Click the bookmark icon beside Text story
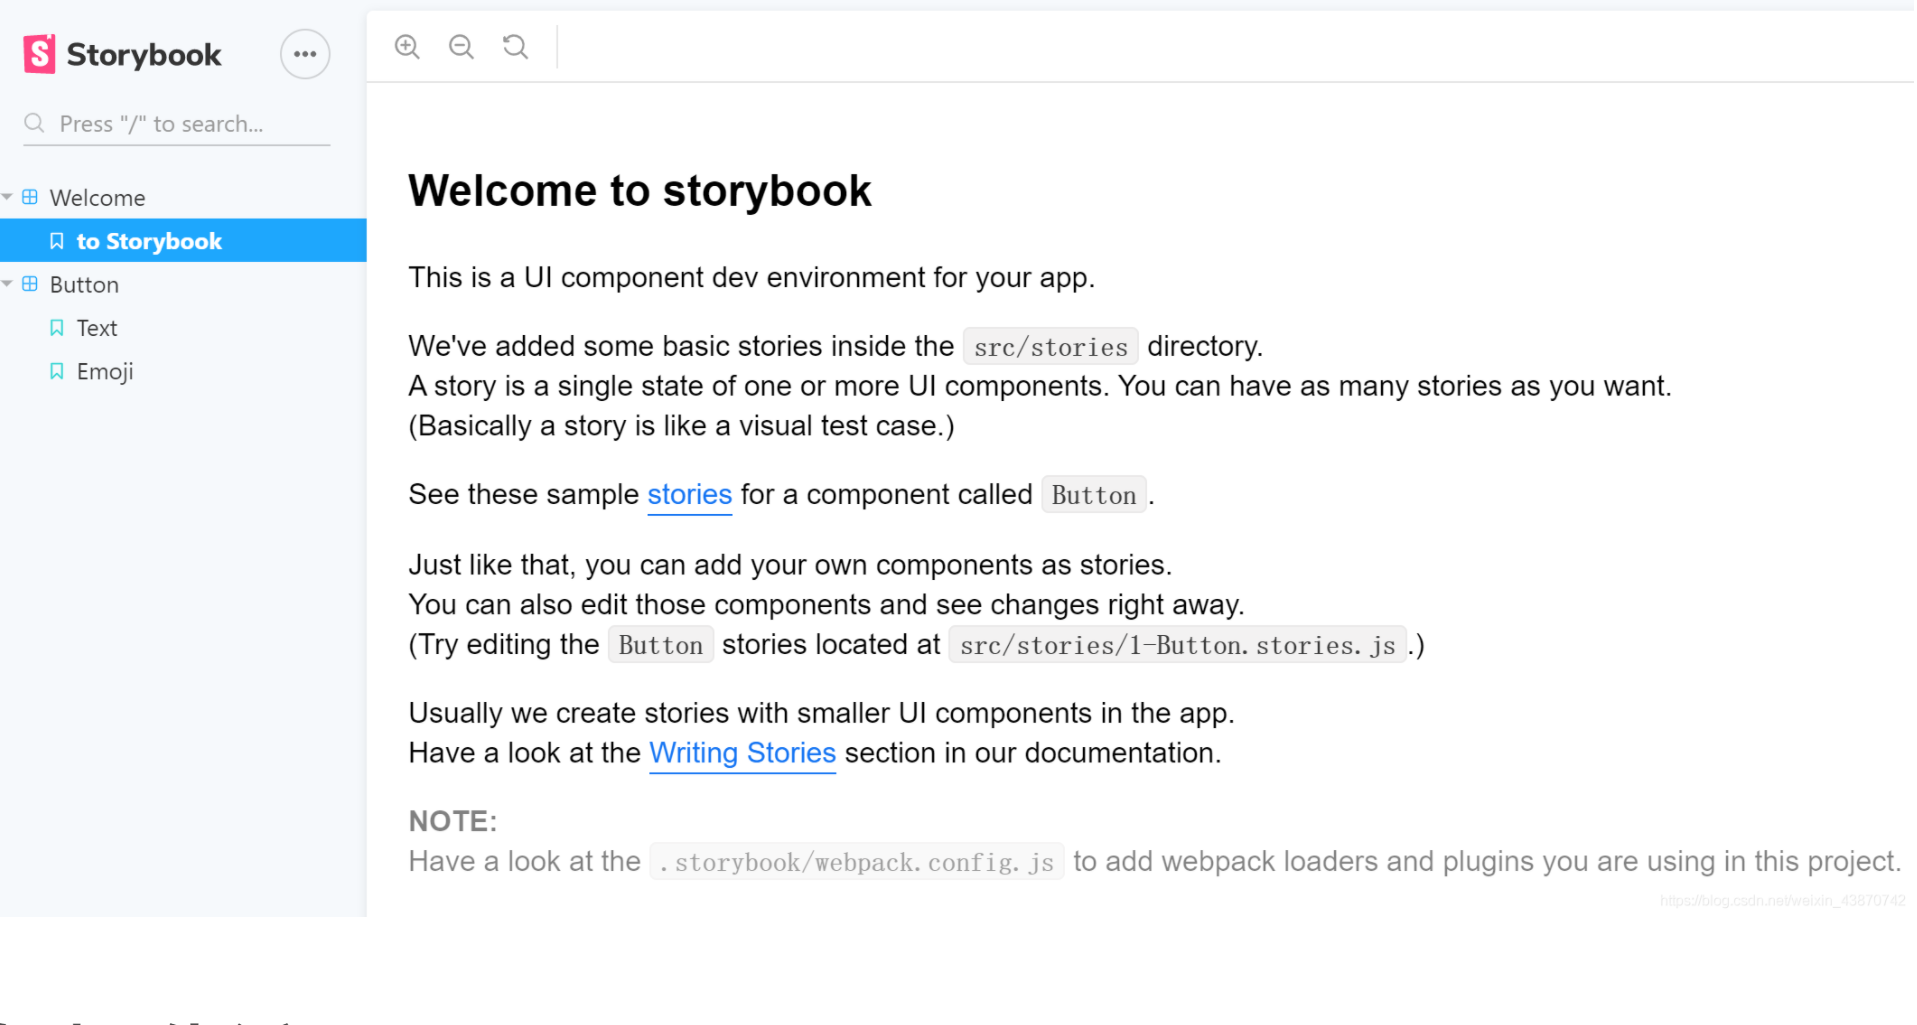The height and width of the screenshot is (1025, 1917). coord(57,328)
